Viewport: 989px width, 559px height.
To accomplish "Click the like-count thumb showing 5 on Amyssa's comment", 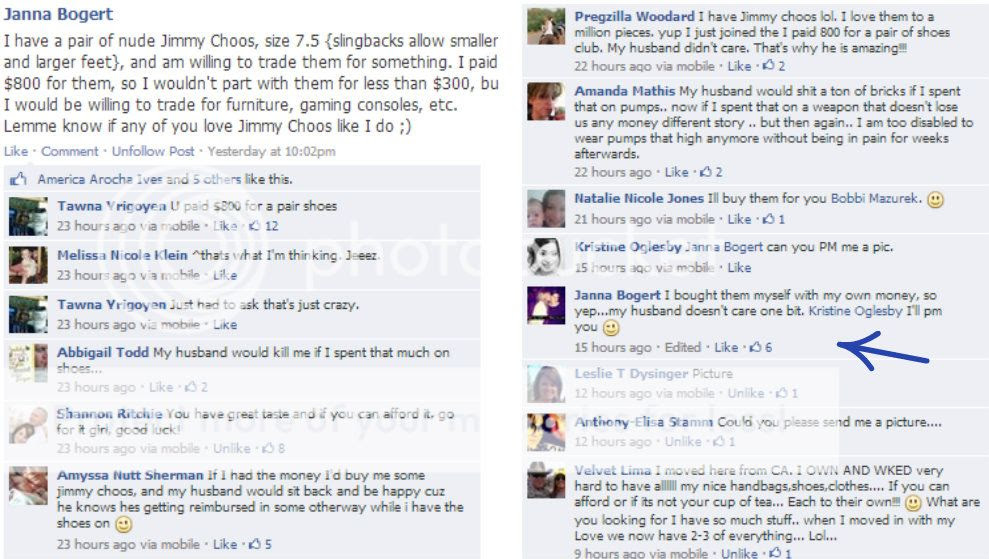I will click(255, 544).
